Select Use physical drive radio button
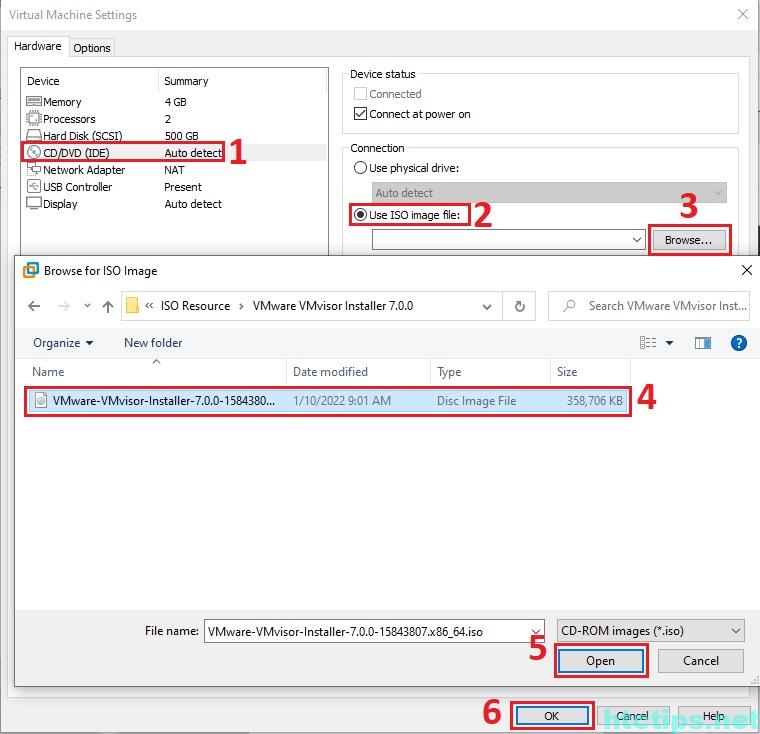This screenshot has height=734, width=760. click(x=360, y=168)
